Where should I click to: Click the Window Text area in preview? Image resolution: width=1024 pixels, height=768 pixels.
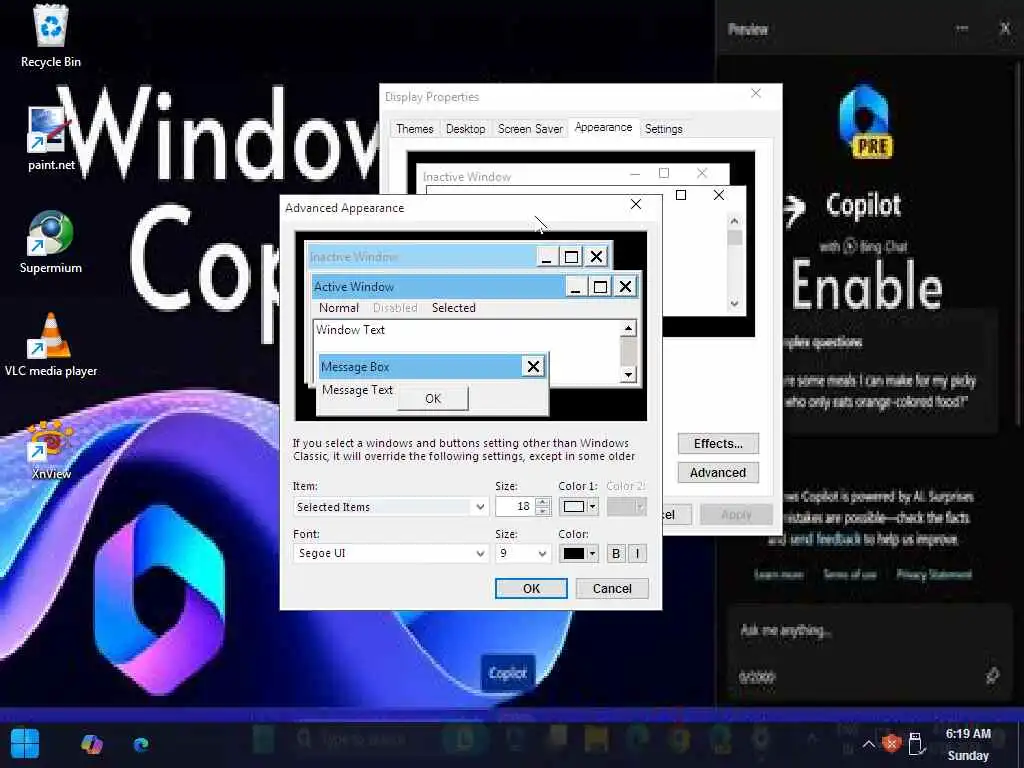[x=466, y=351]
